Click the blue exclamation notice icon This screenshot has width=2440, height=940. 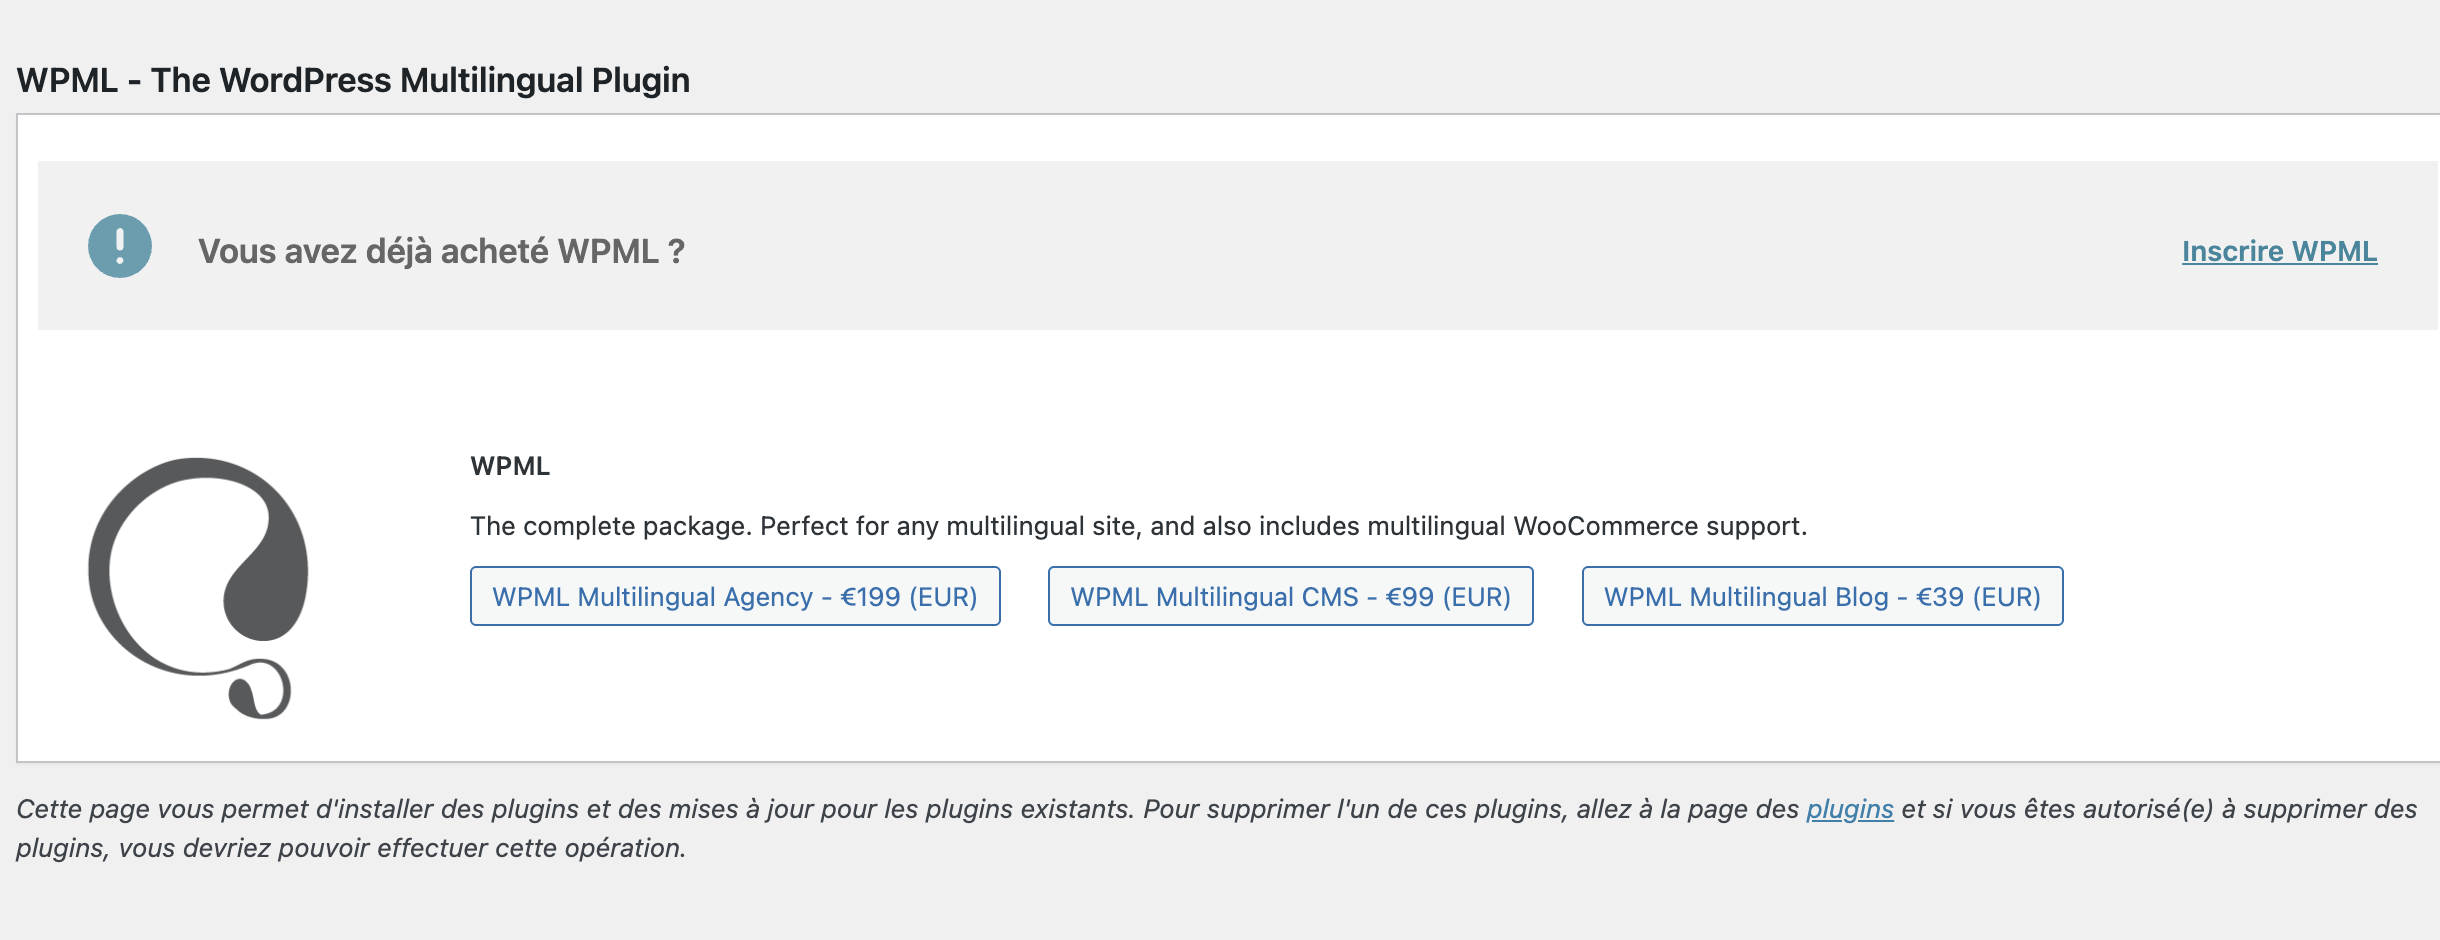[120, 246]
